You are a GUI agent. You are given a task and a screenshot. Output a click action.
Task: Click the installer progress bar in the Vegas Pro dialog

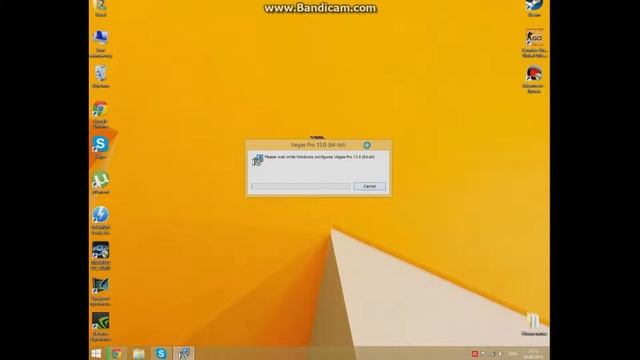pos(300,186)
